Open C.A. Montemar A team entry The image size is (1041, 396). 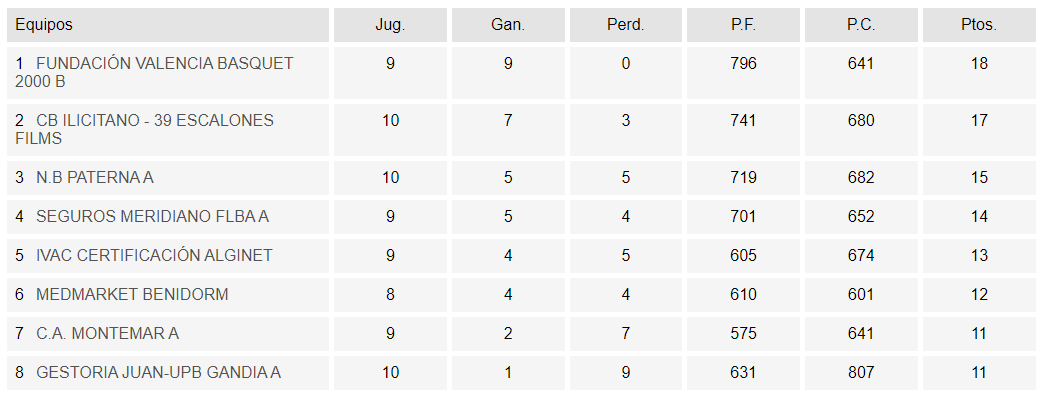(x=107, y=334)
